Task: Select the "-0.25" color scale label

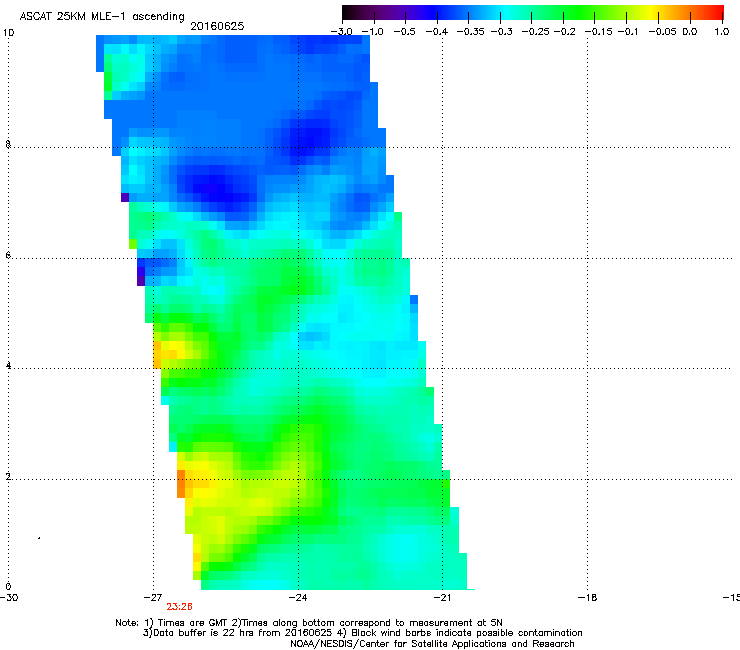Action: [535, 32]
